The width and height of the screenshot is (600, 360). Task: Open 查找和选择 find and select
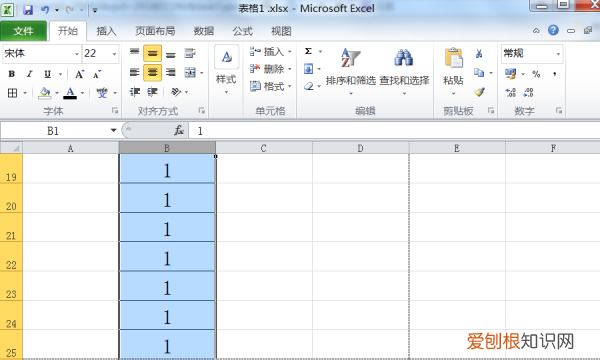click(x=404, y=71)
